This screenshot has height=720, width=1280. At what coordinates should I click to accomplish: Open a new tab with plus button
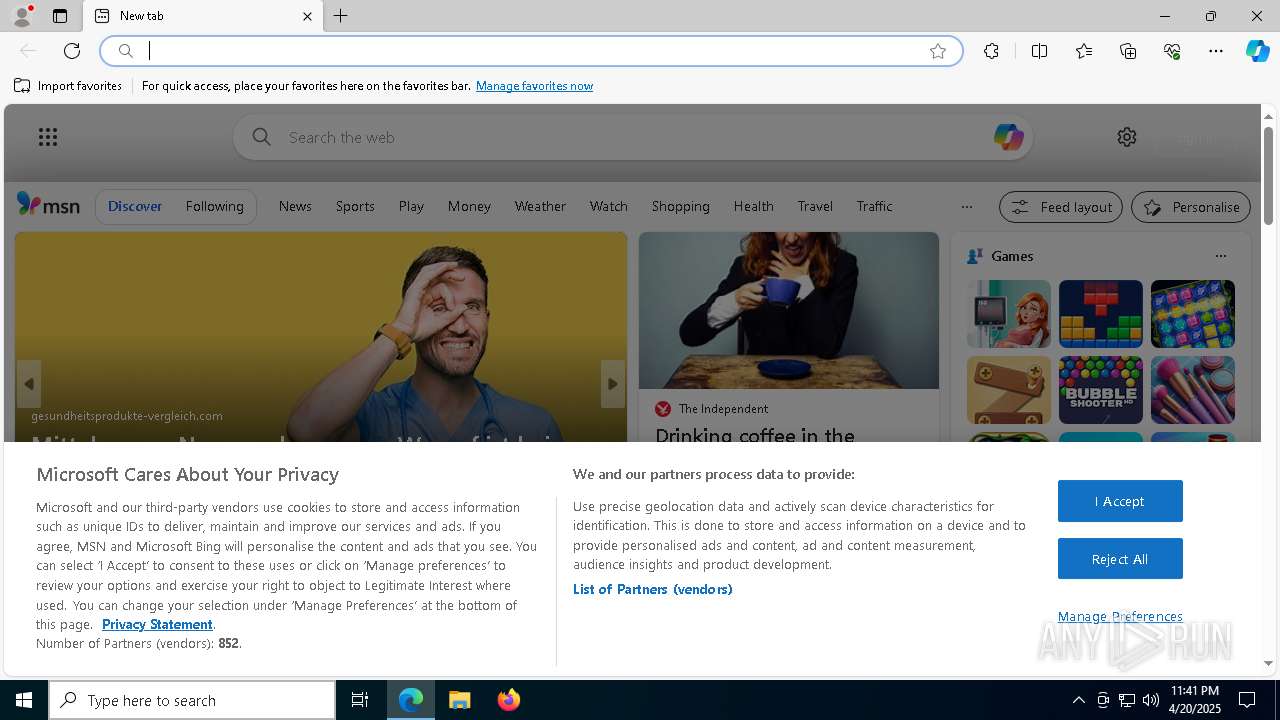341,16
